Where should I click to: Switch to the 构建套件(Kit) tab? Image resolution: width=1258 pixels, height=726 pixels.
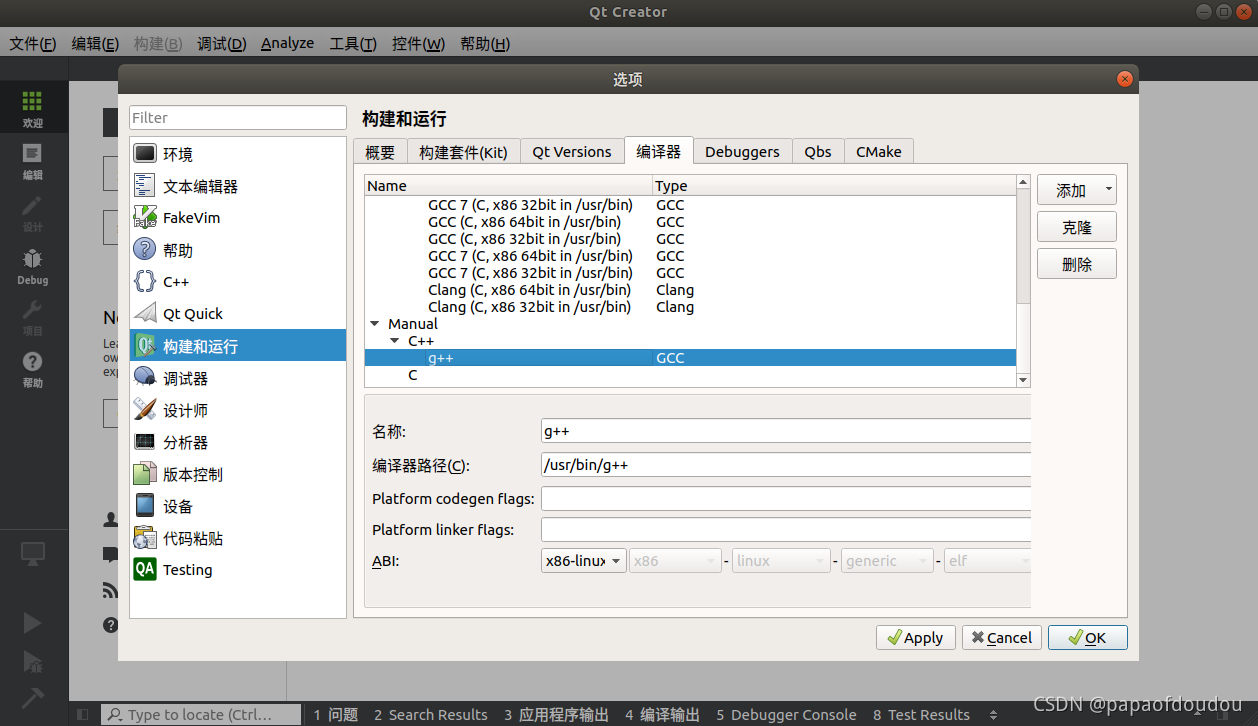(463, 152)
